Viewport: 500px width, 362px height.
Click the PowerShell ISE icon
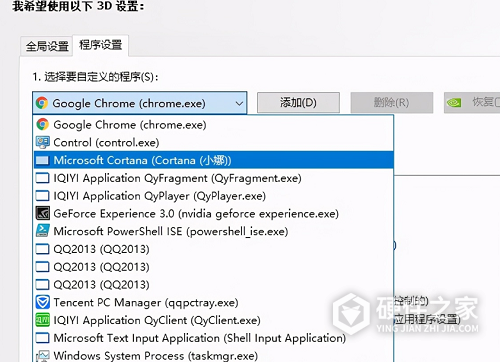pos(42,231)
